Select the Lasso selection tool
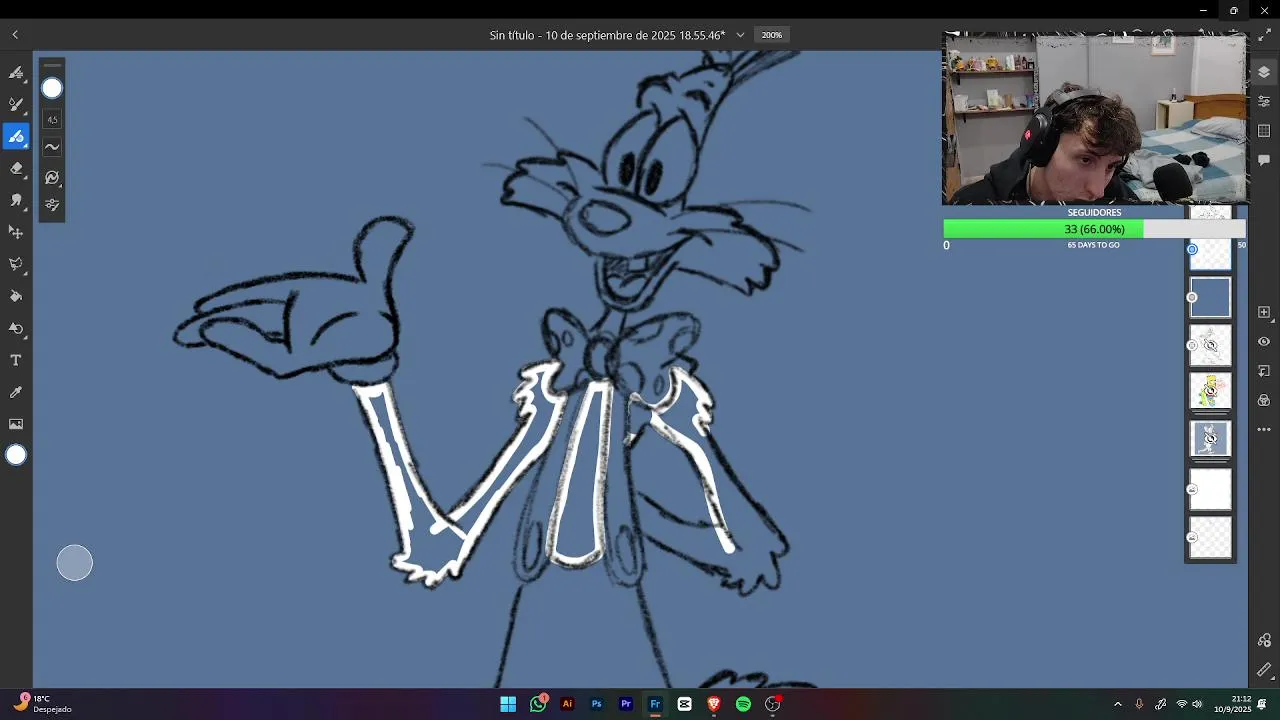 pos(16,264)
